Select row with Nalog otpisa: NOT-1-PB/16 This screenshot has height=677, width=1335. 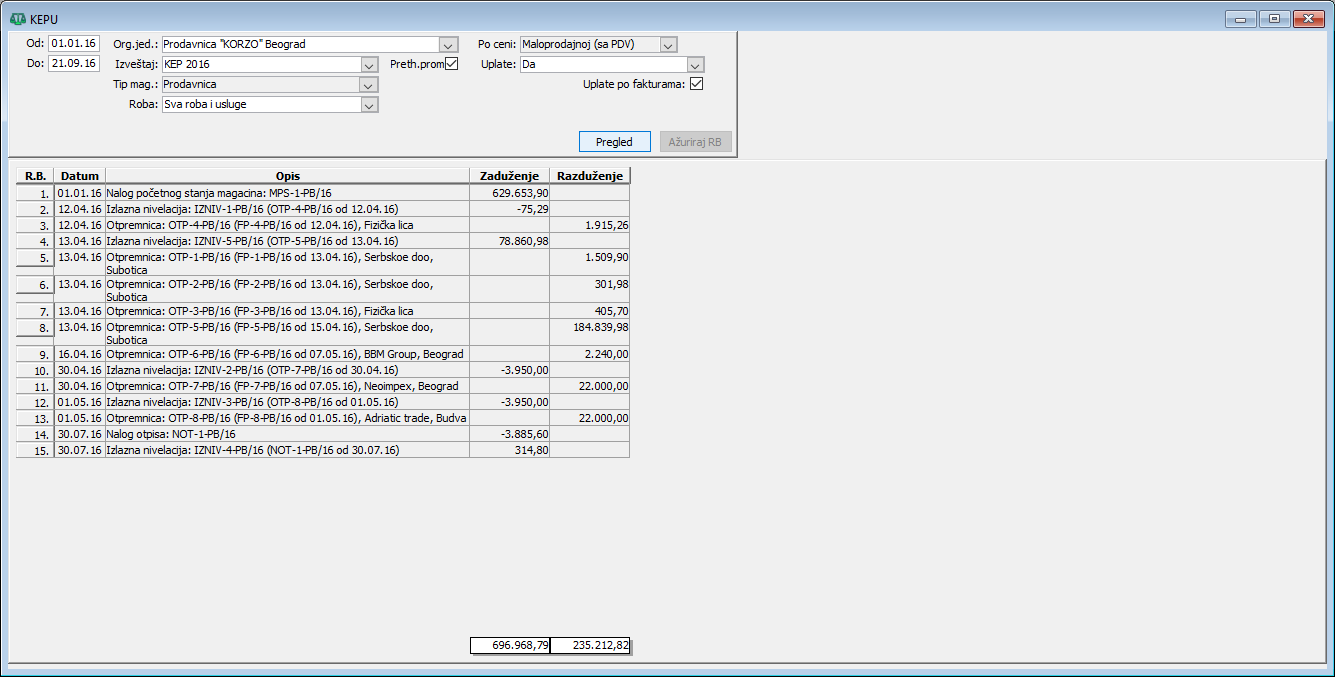coord(287,436)
